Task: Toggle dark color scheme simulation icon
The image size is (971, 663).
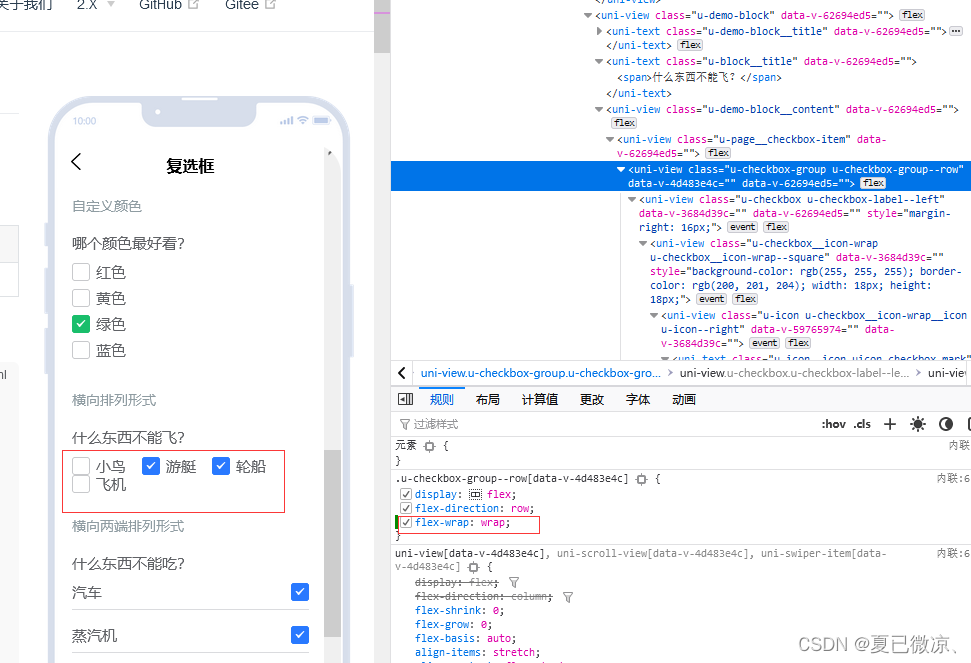Action: [x=946, y=424]
